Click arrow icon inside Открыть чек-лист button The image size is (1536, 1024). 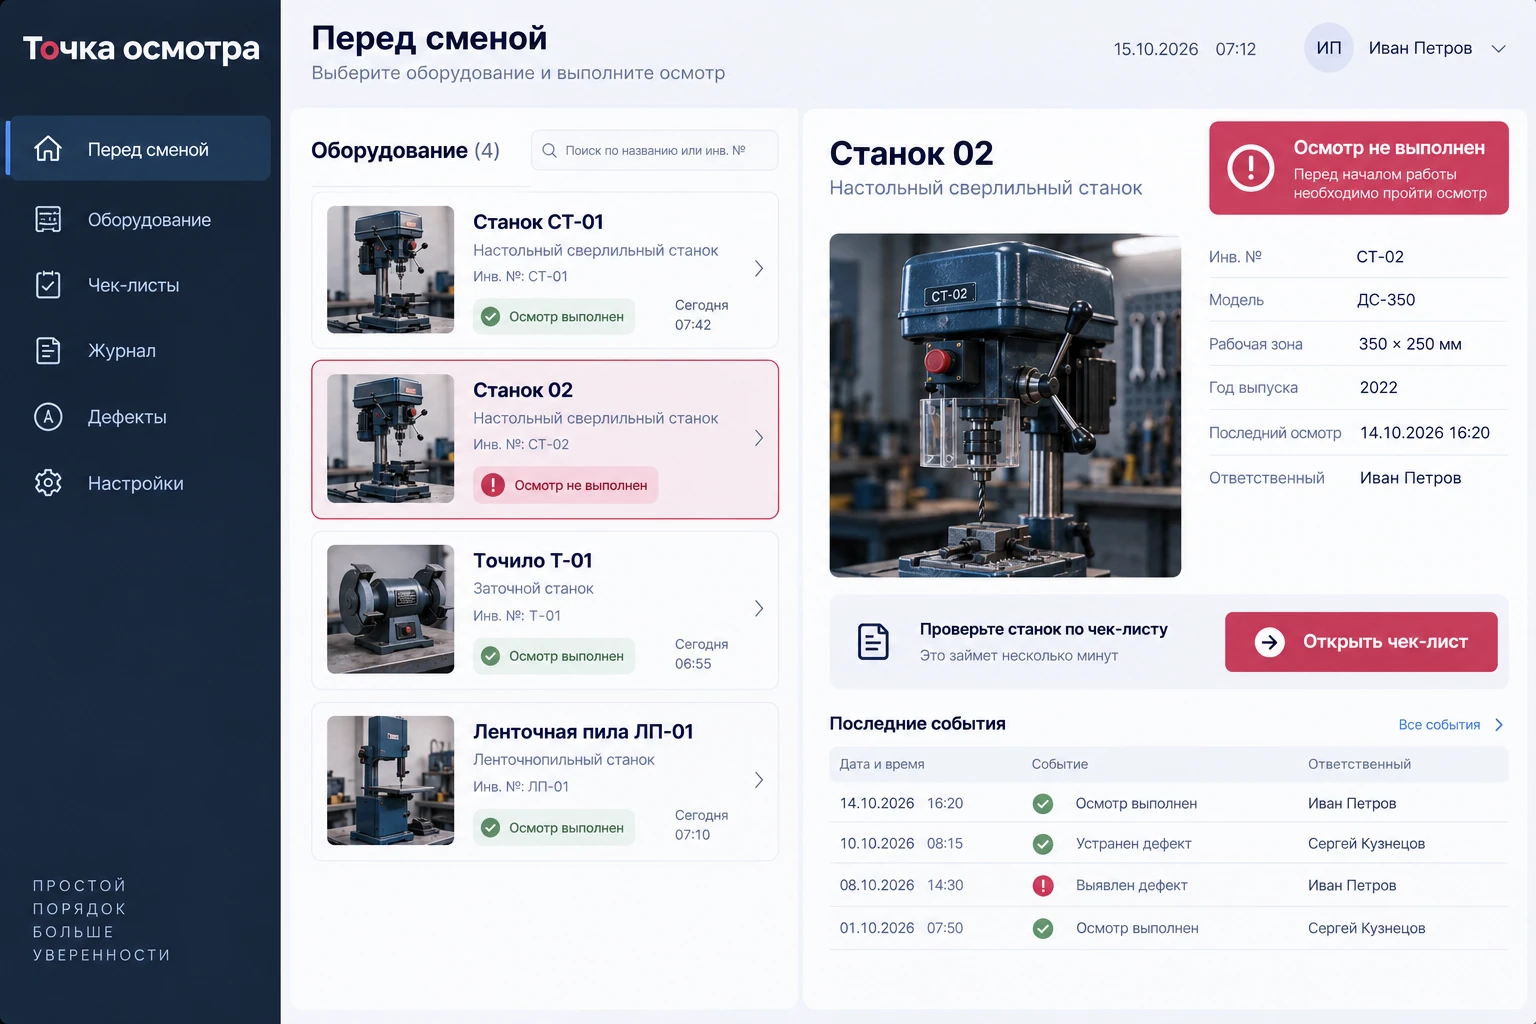tap(1270, 642)
